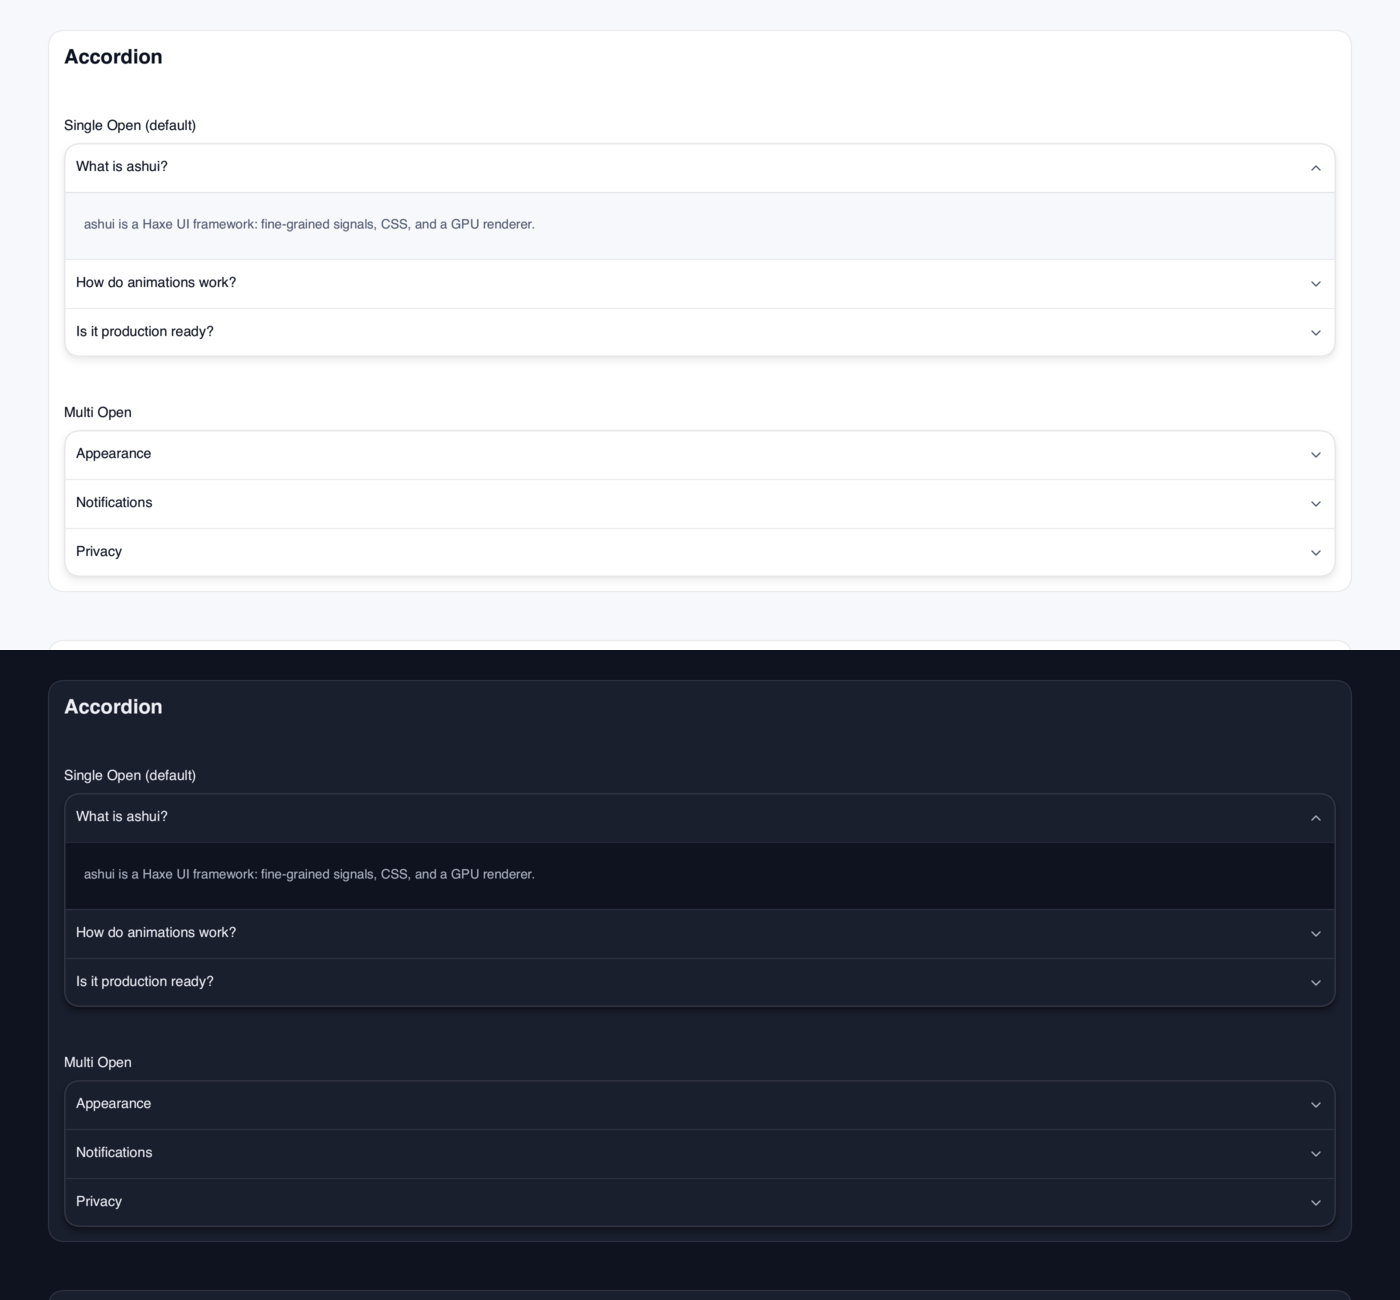Expand the Appearance chevron in light panel
The image size is (1400, 1300).
[x=1316, y=455]
